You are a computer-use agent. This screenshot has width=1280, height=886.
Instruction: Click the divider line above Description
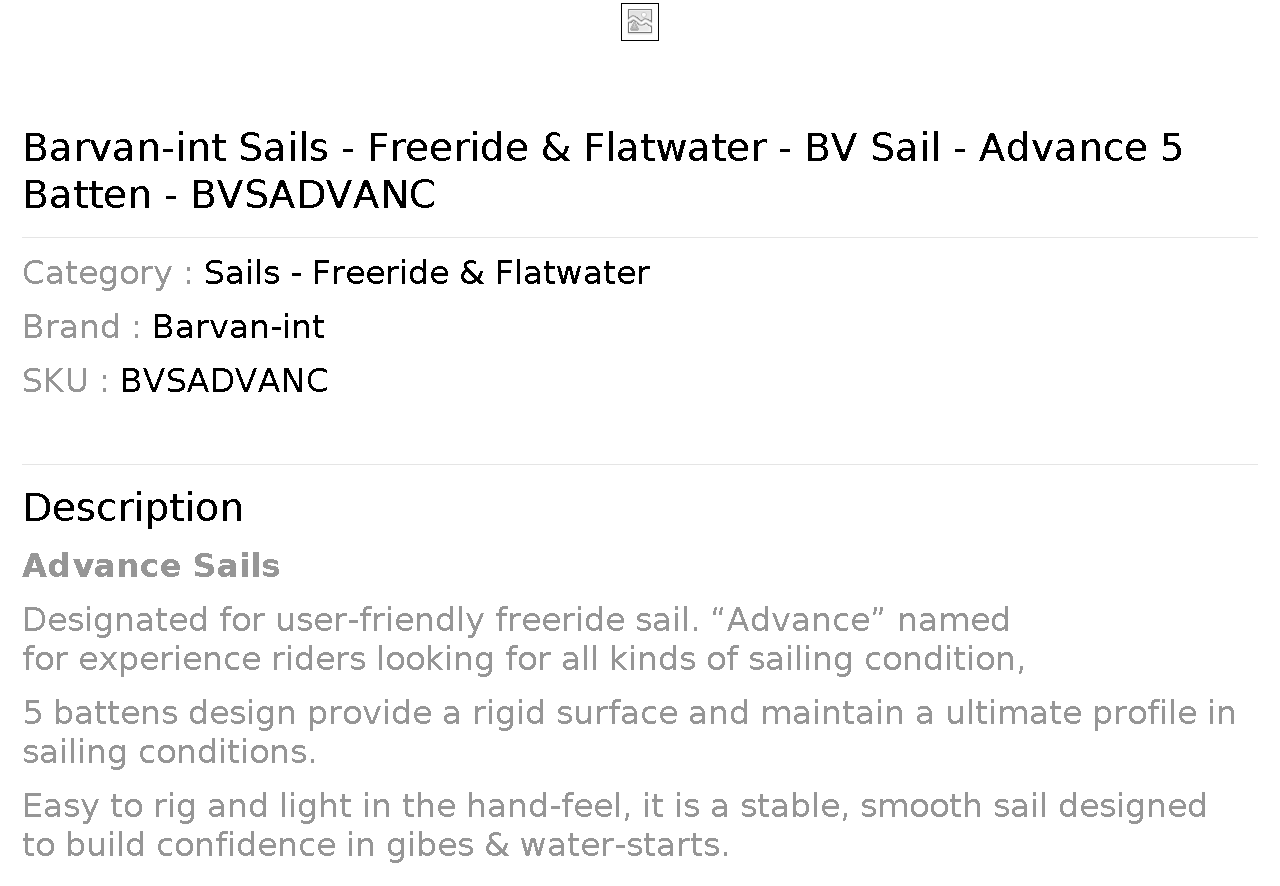pos(640,464)
